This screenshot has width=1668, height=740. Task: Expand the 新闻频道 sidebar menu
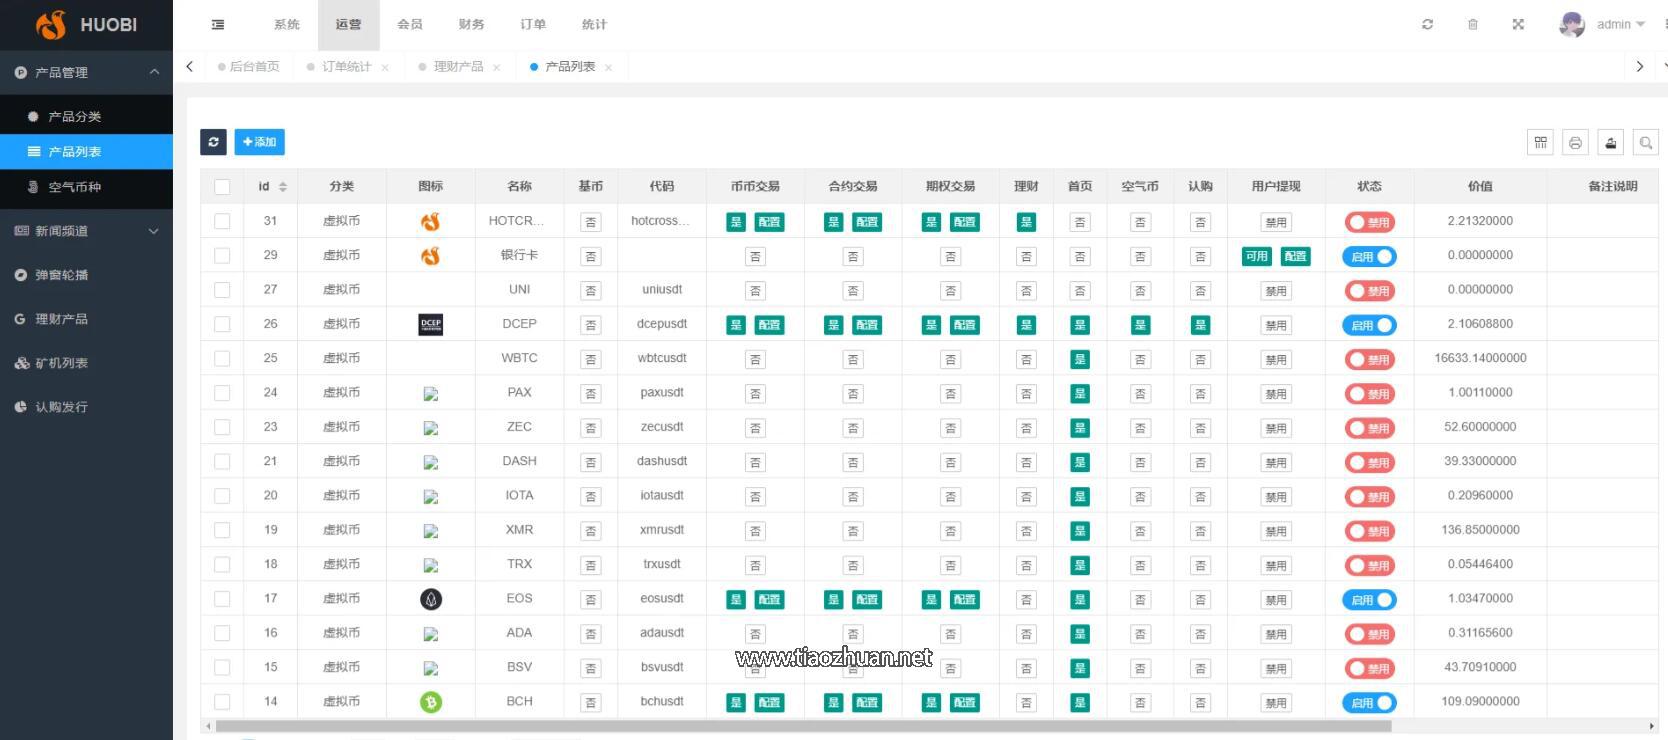click(x=86, y=231)
